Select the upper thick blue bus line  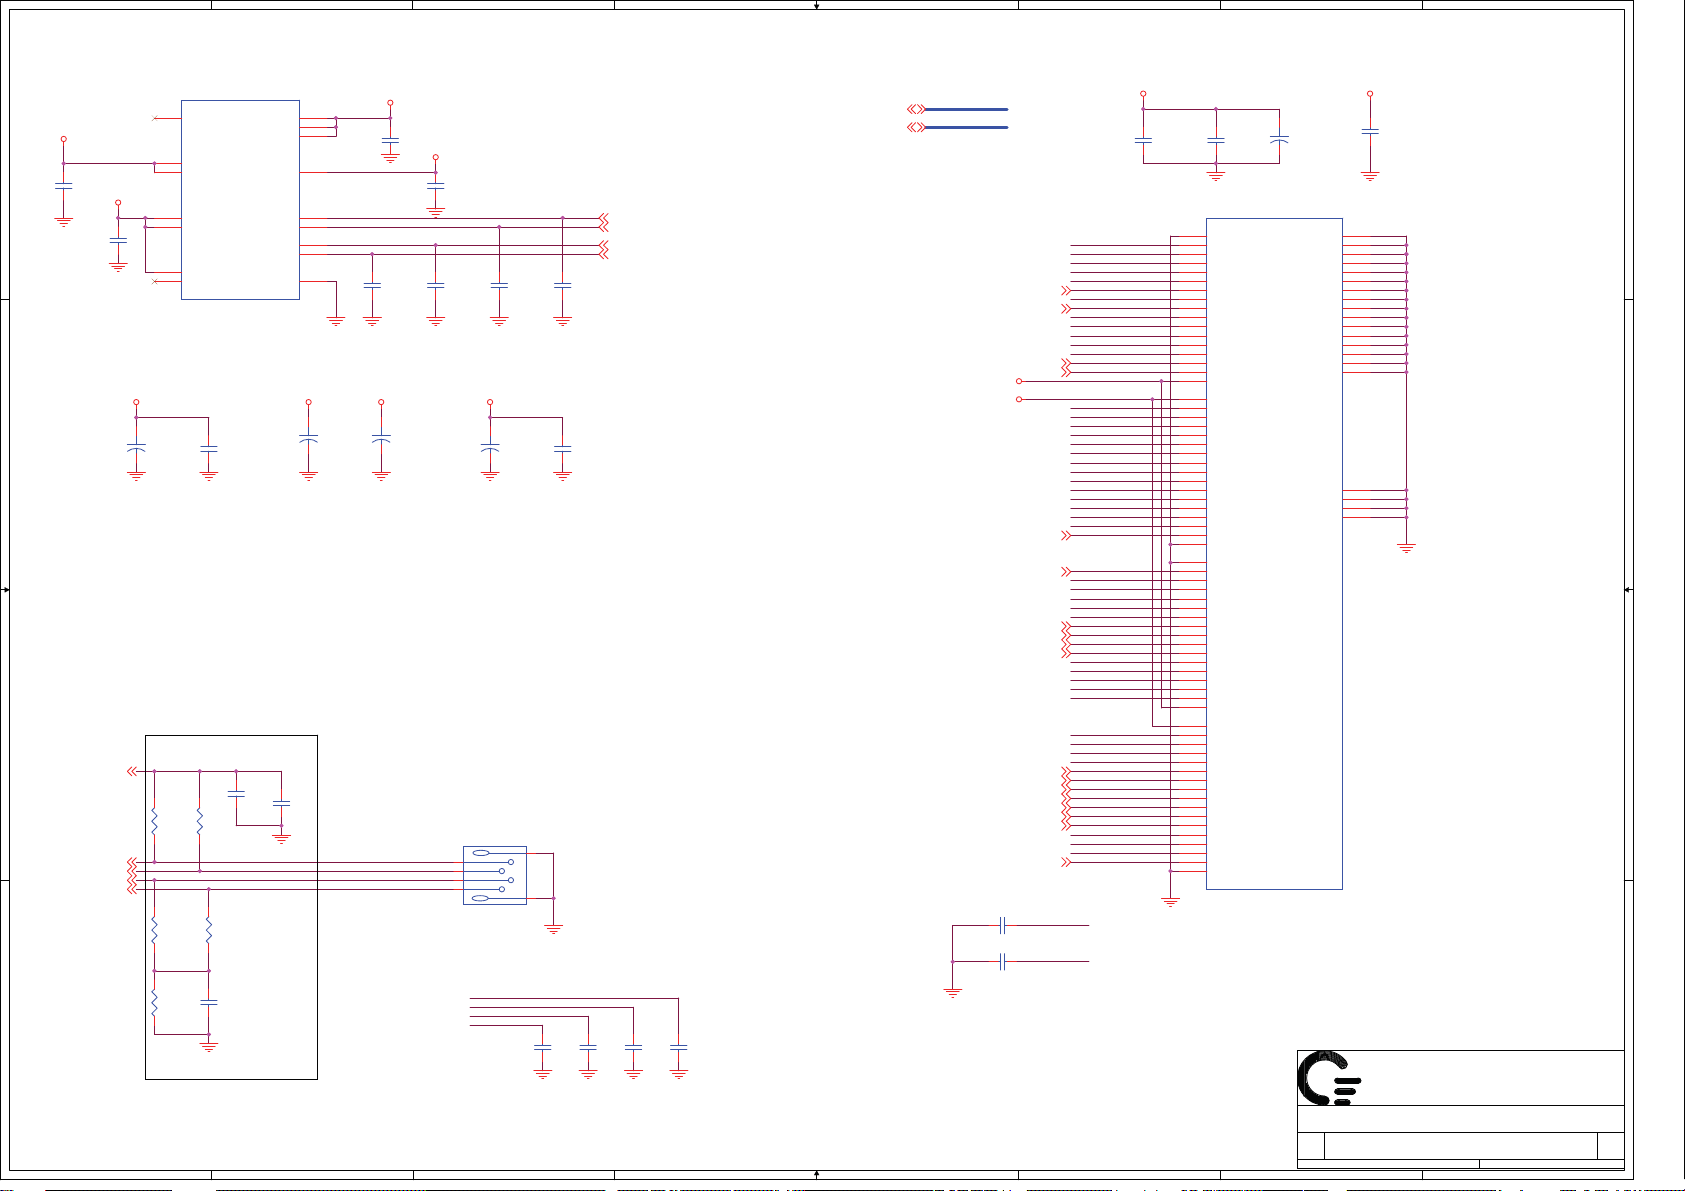966,109
